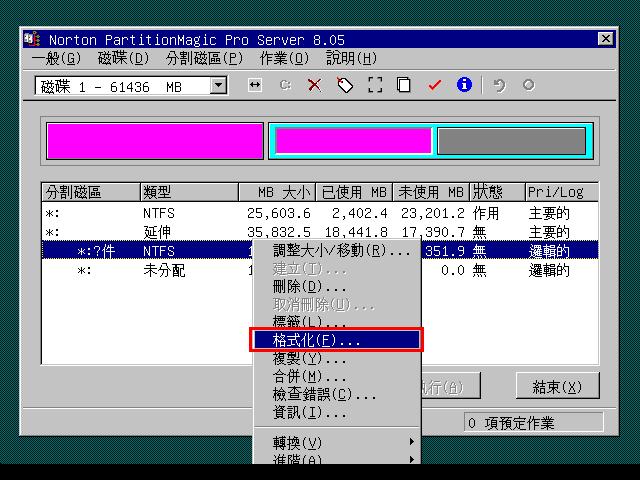Choose 刪除(D)... in context menu
Viewport: 640px width, 480px height.
(x=337, y=286)
